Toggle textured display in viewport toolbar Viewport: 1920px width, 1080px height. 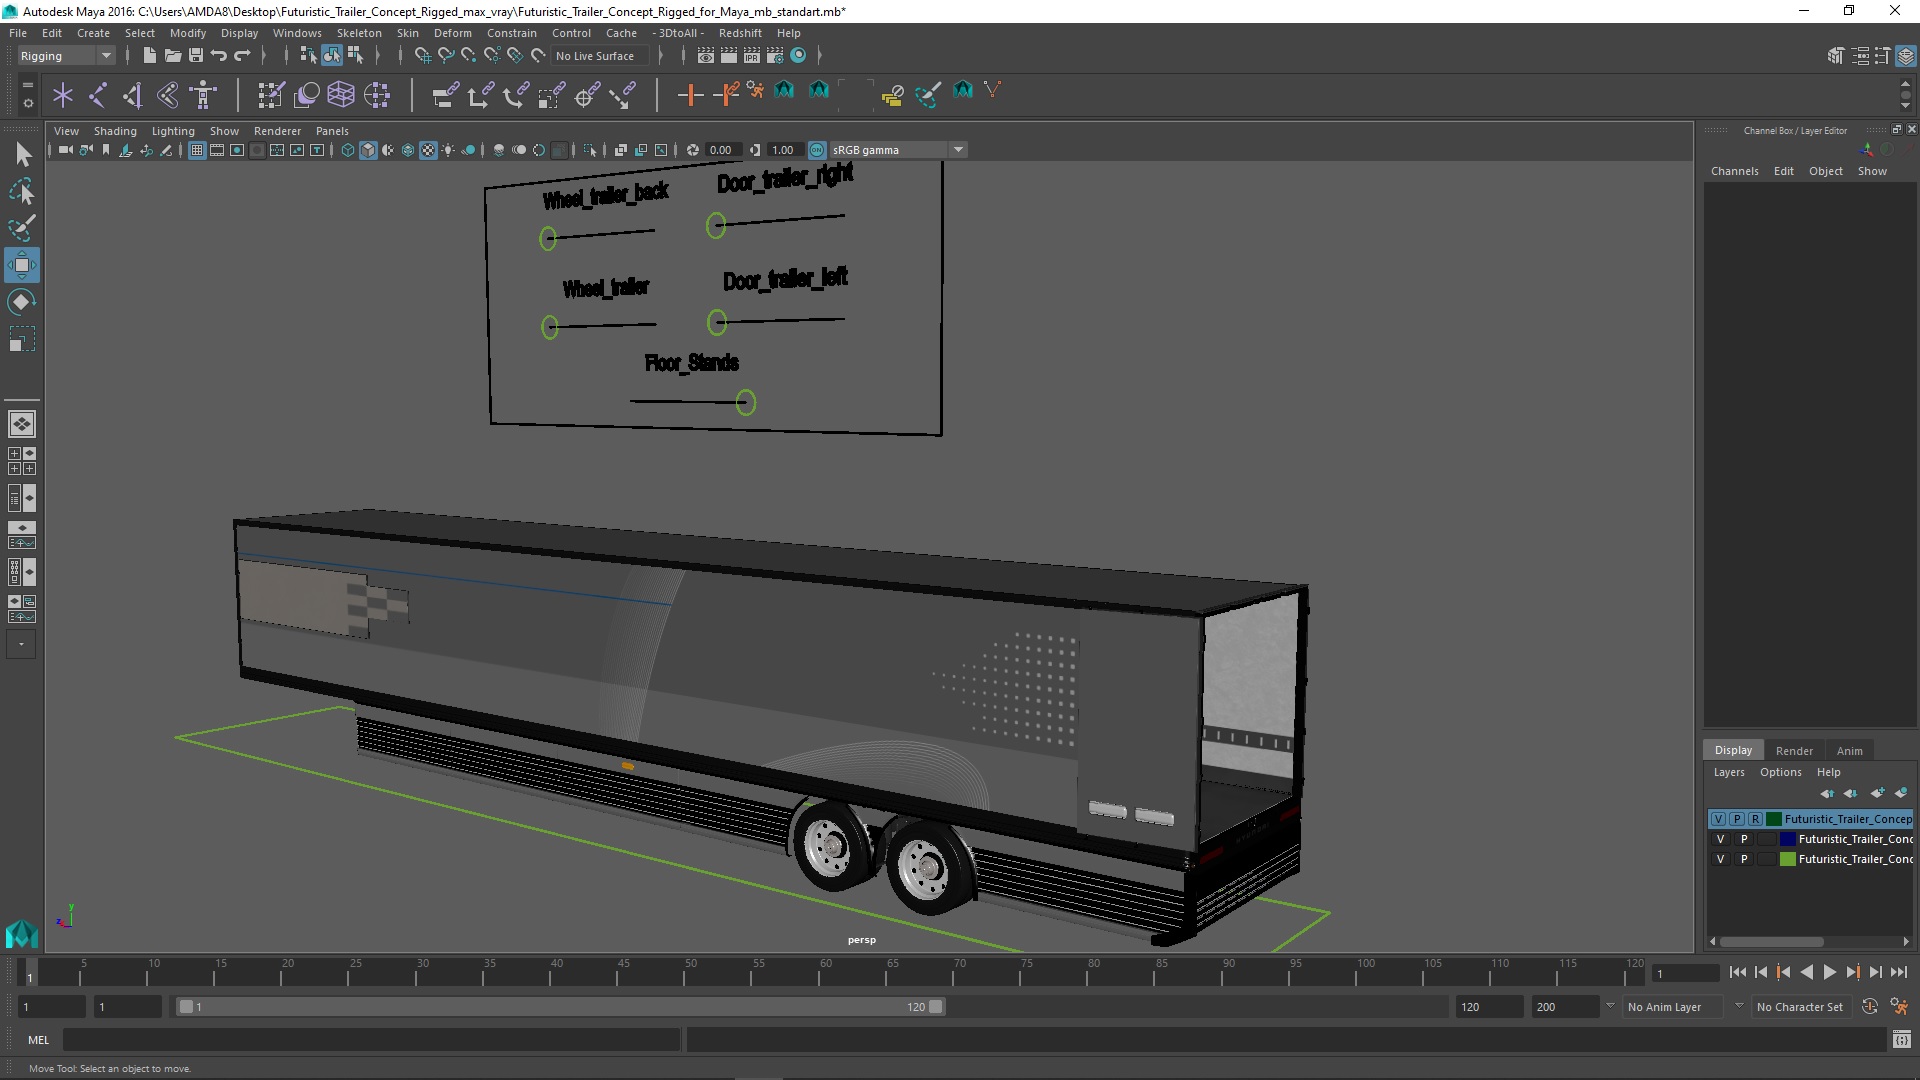click(x=428, y=150)
